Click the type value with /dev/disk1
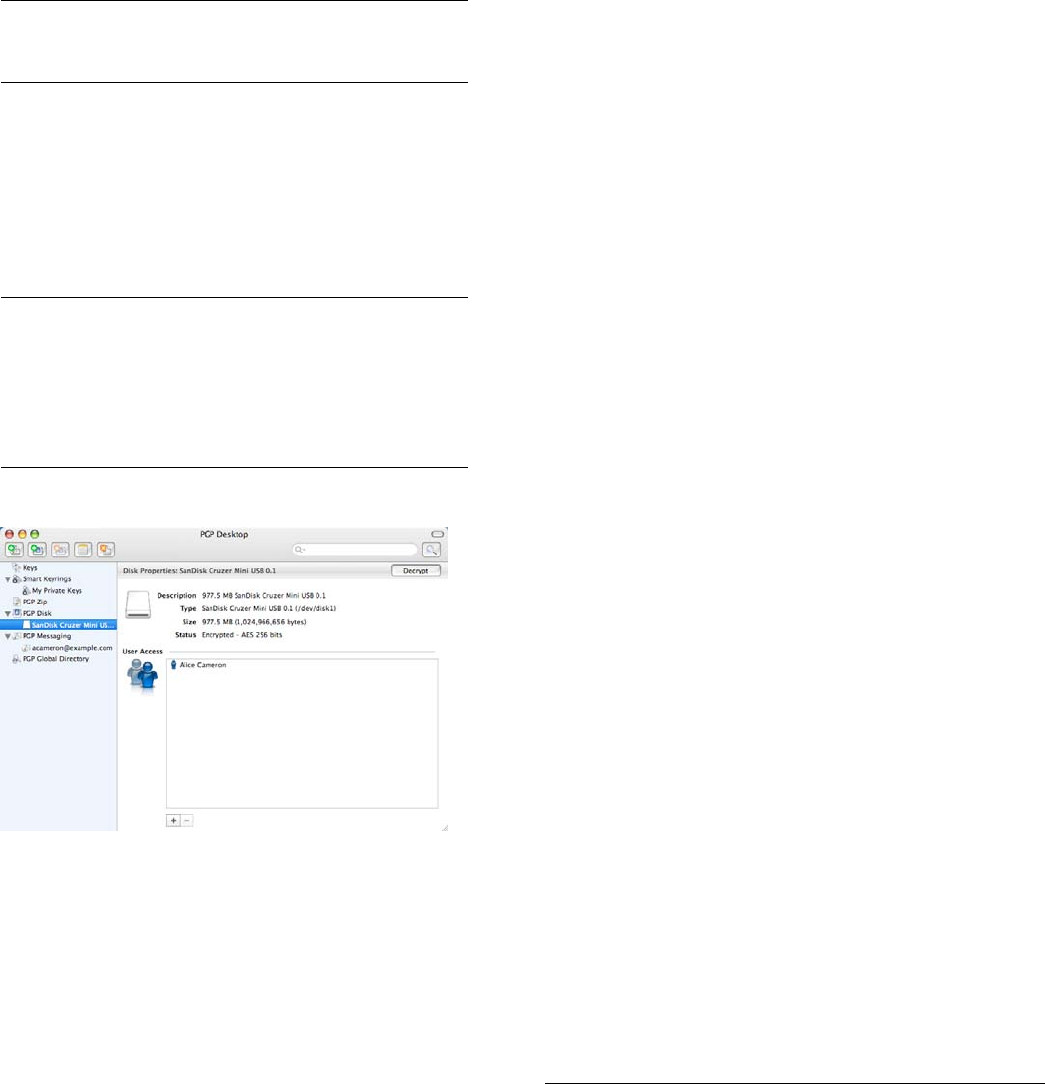 click(269, 608)
